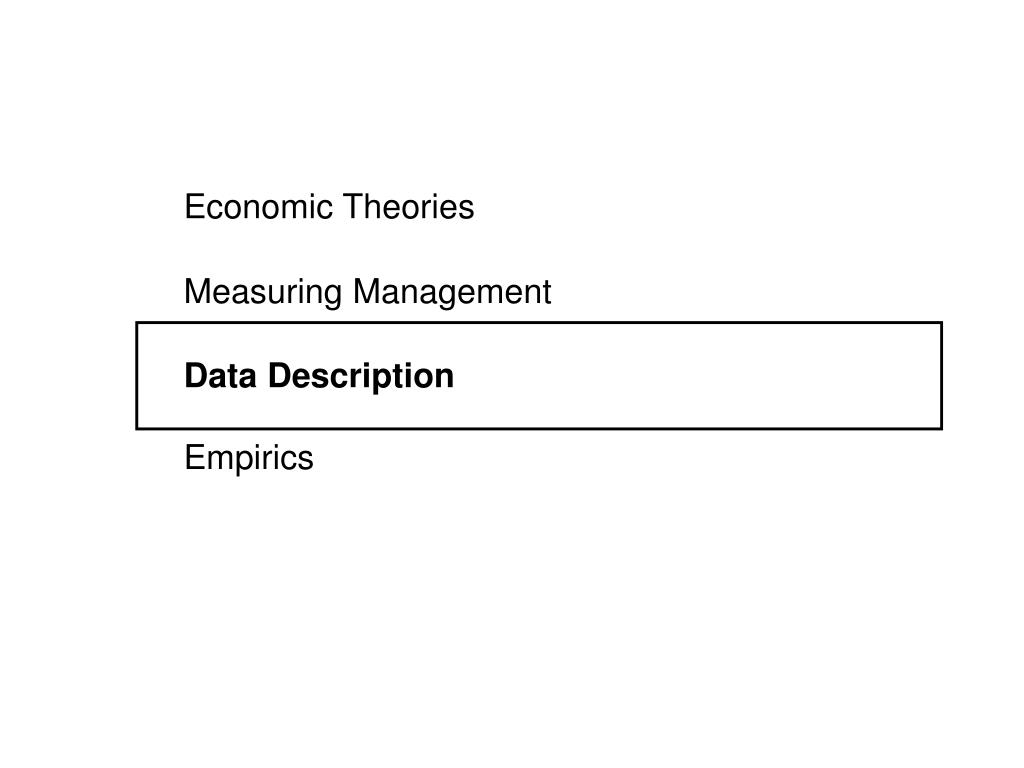Screen dimensions: 1024x768
Task: Click the top border of the highlight rectangle
Action: [539, 323]
